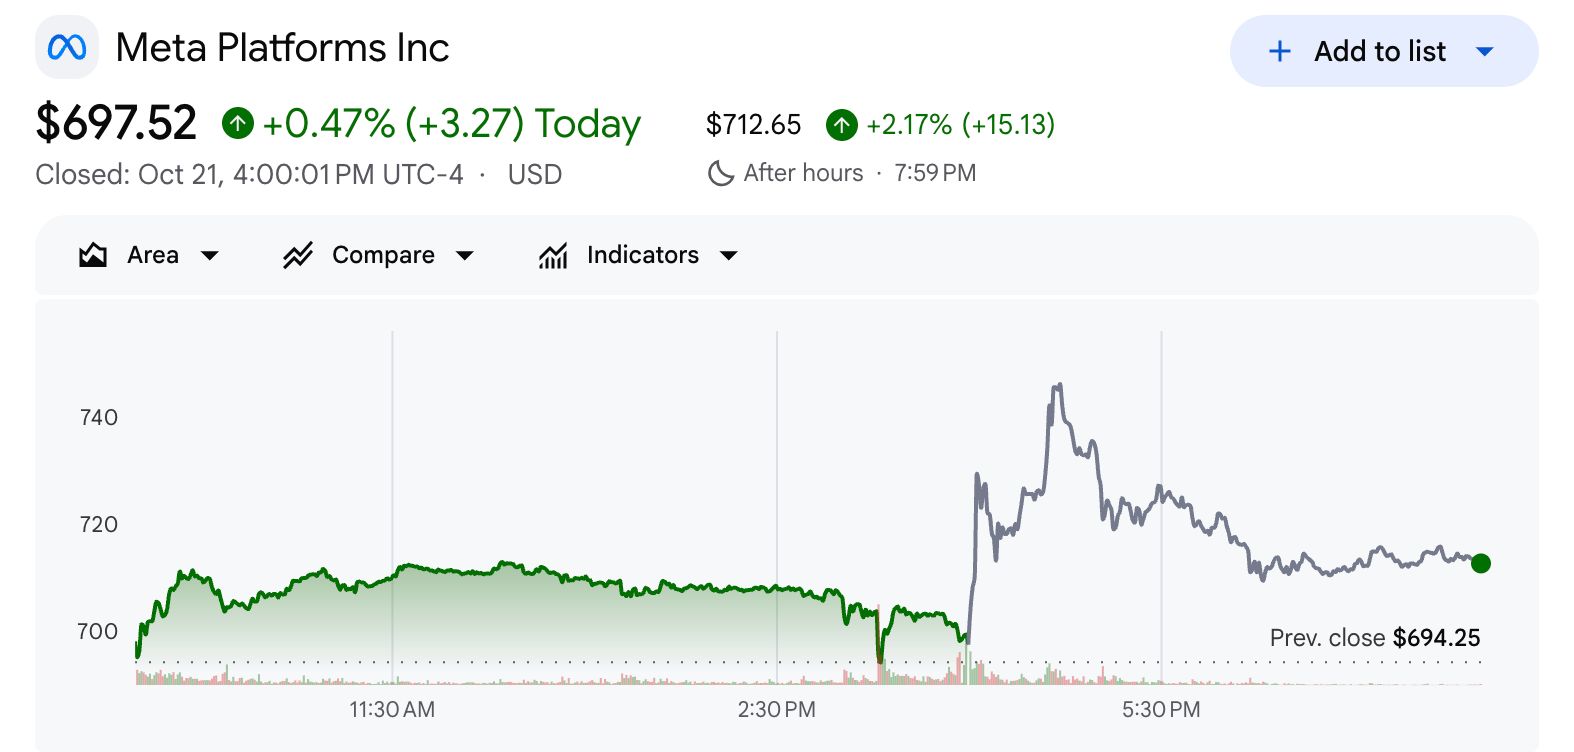
Task: Click the Compare zigzag lines icon
Action: [x=298, y=255]
